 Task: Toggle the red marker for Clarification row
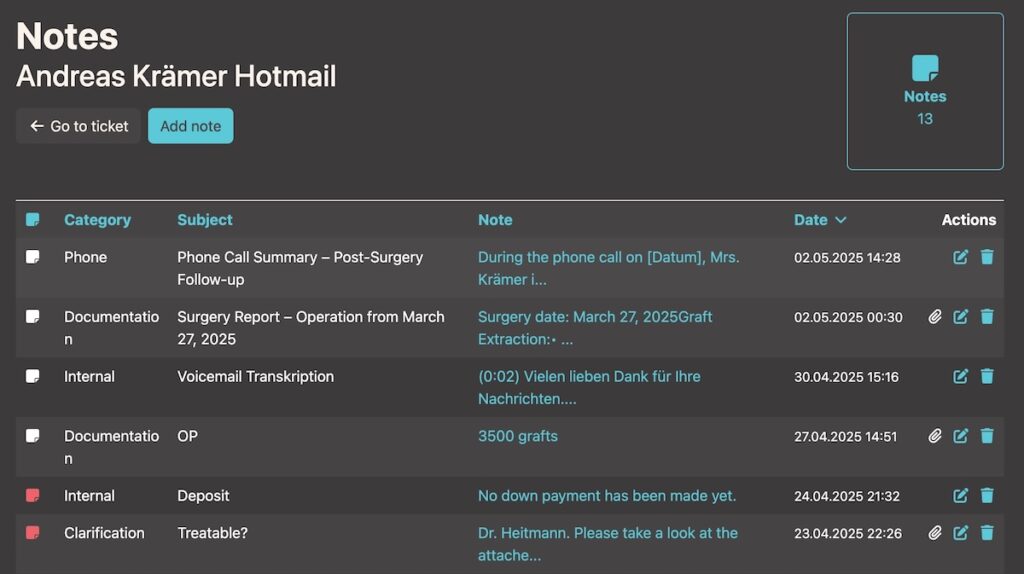(x=33, y=533)
